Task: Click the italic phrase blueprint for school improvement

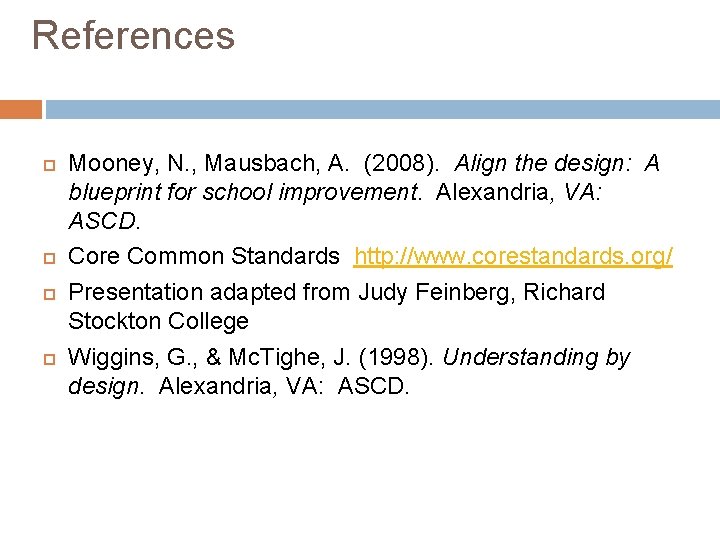Action: point(243,192)
